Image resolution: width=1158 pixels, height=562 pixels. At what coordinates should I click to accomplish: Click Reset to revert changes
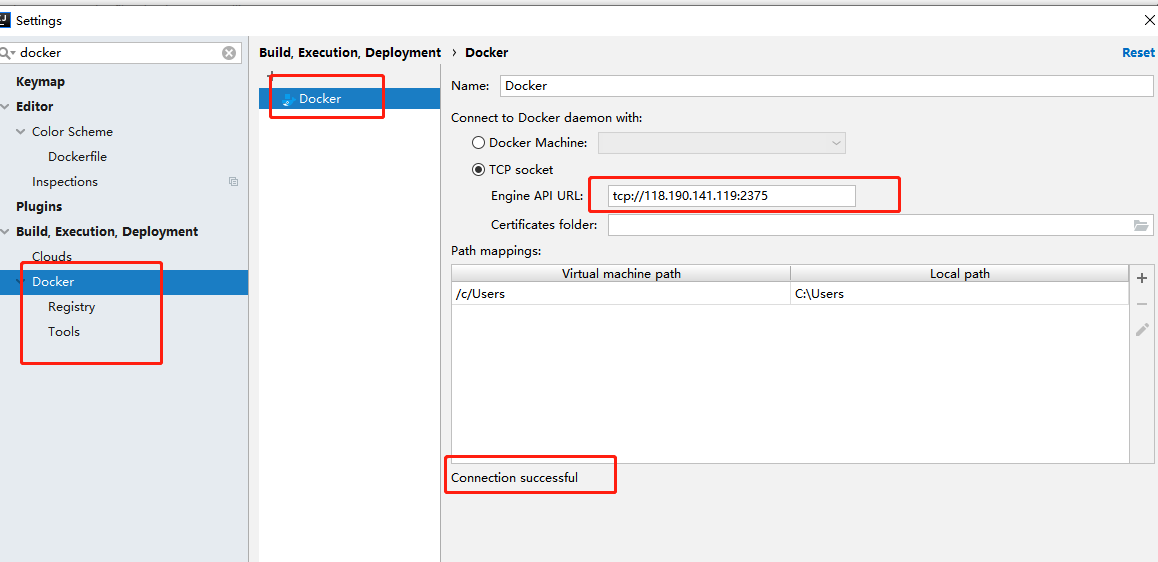click(1138, 52)
